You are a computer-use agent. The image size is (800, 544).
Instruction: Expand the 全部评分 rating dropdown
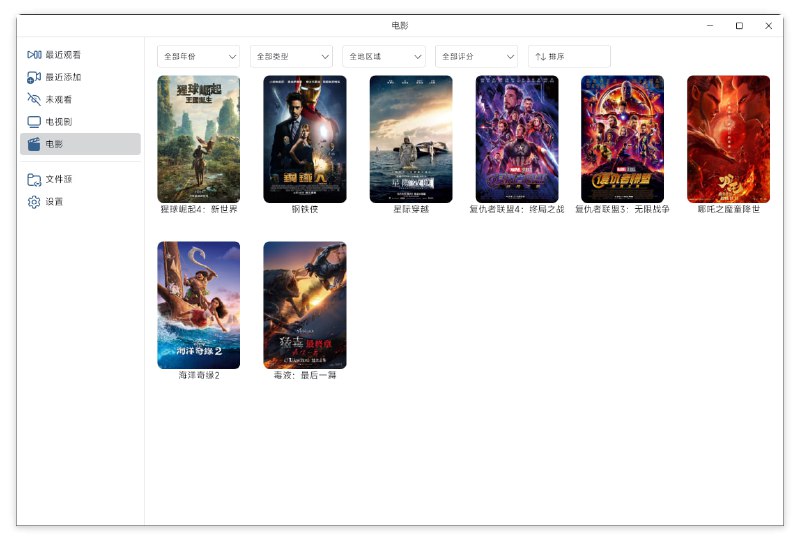pyautogui.click(x=476, y=57)
